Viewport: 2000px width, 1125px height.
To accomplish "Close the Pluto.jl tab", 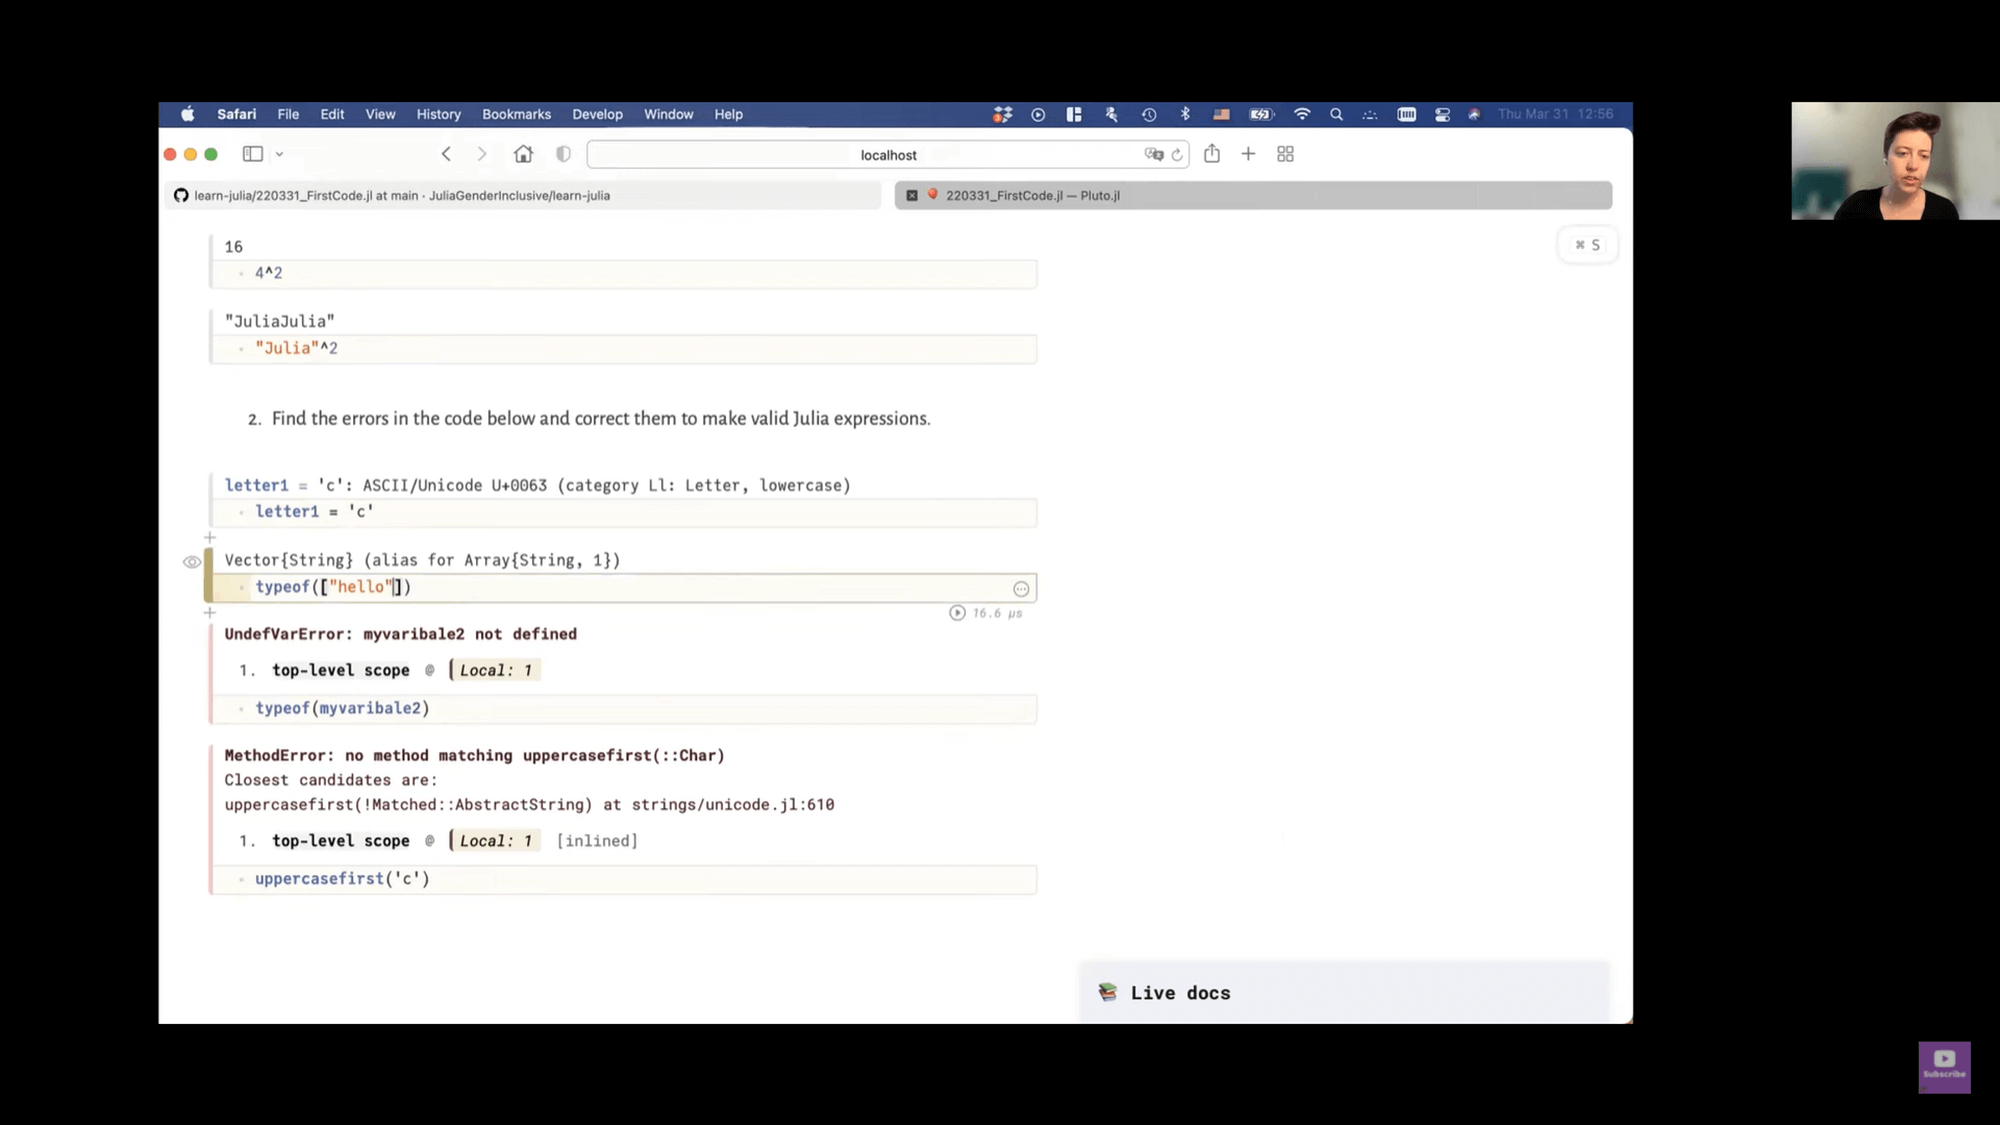I will 912,195.
